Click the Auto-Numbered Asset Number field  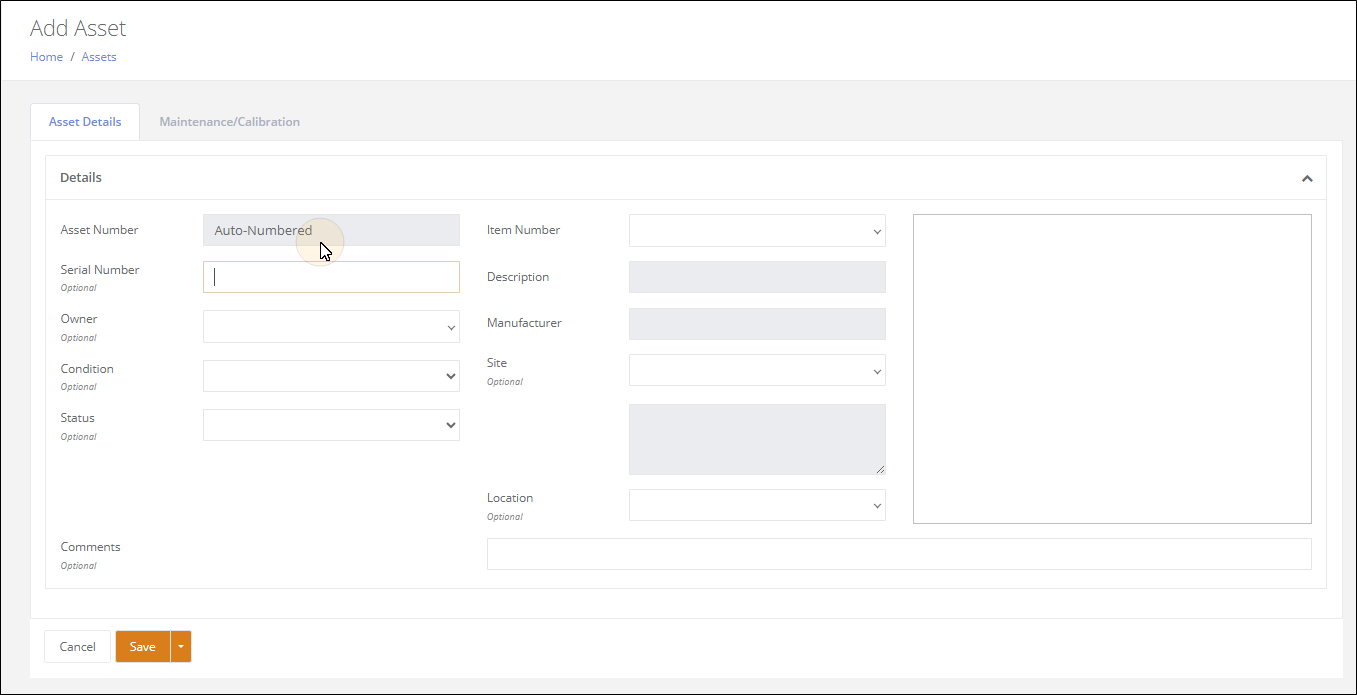(331, 230)
